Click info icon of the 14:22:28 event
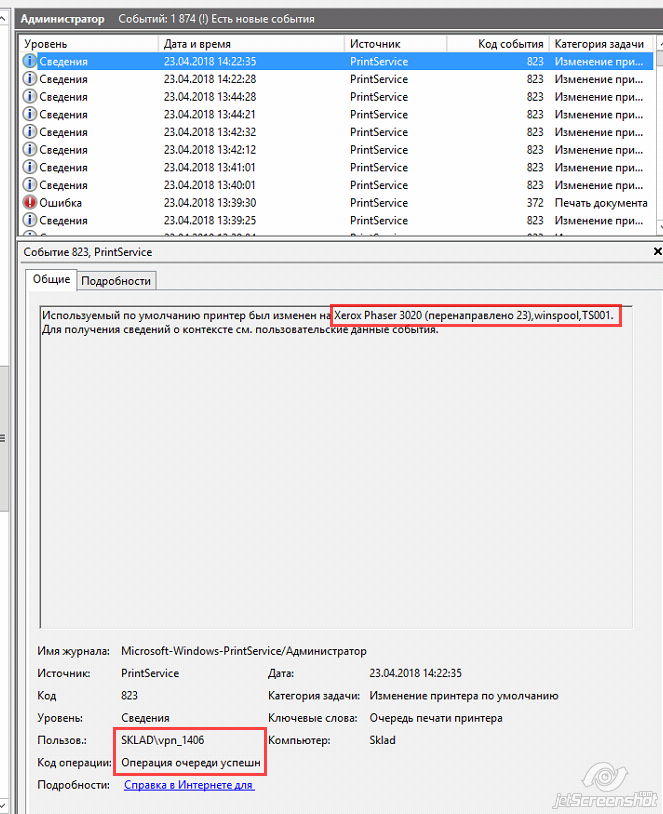The height and width of the screenshot is (814, 663). 30,79
